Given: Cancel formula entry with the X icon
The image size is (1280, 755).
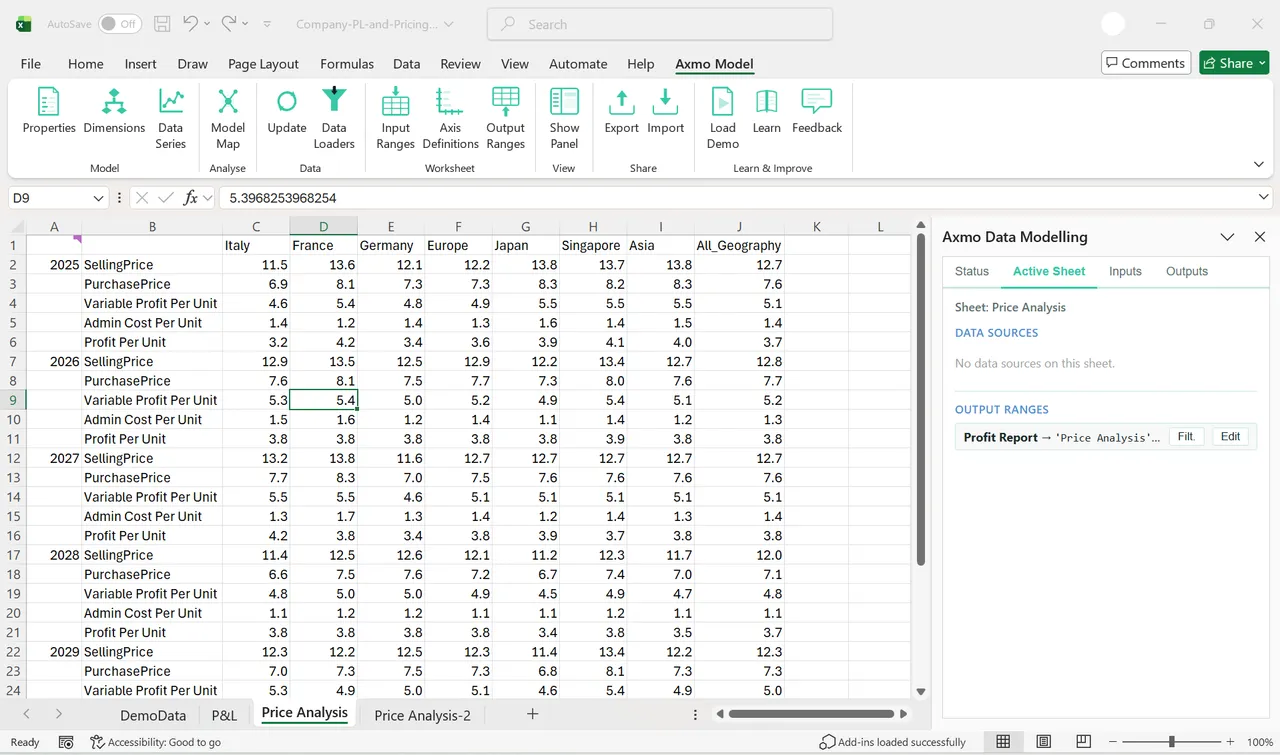Looking at the screenshot, I should [x=142, y=198].
